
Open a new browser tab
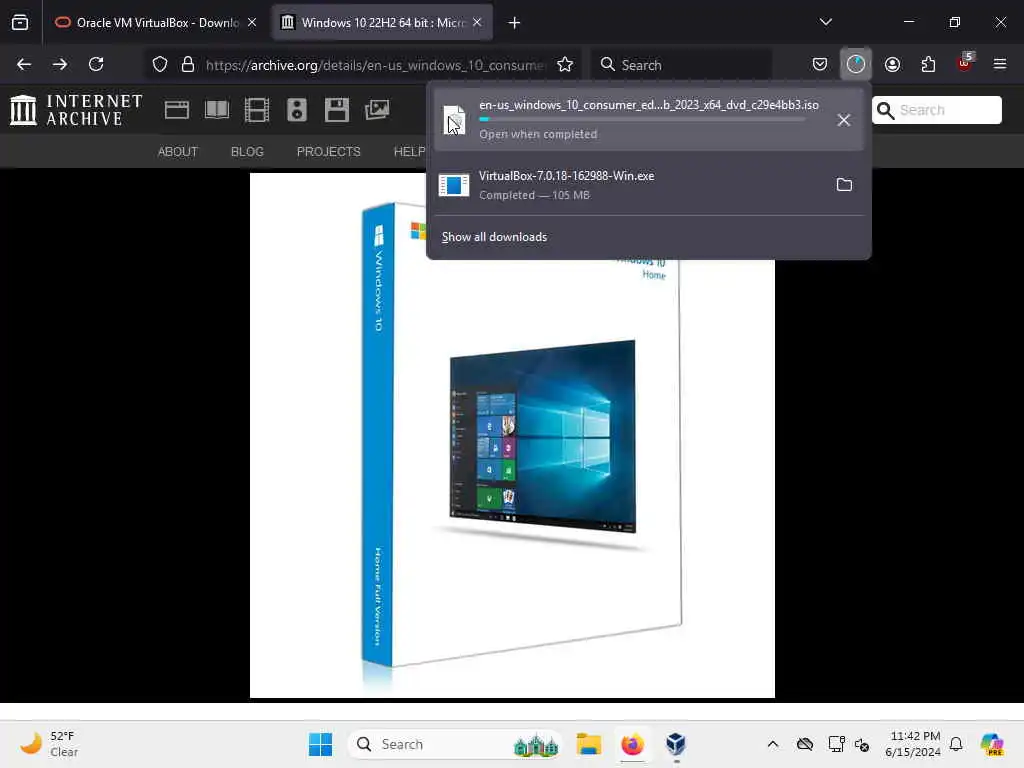515,23
